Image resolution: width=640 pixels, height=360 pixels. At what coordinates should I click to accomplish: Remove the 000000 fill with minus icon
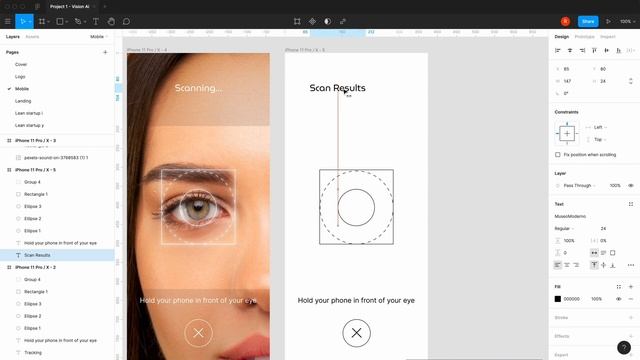click(631, 299)
